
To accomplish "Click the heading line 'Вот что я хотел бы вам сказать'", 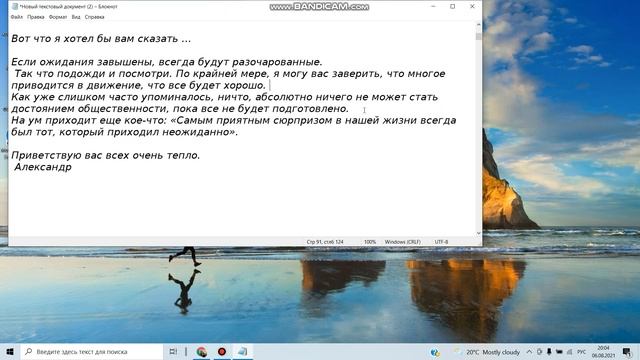I will coord(101,39).
